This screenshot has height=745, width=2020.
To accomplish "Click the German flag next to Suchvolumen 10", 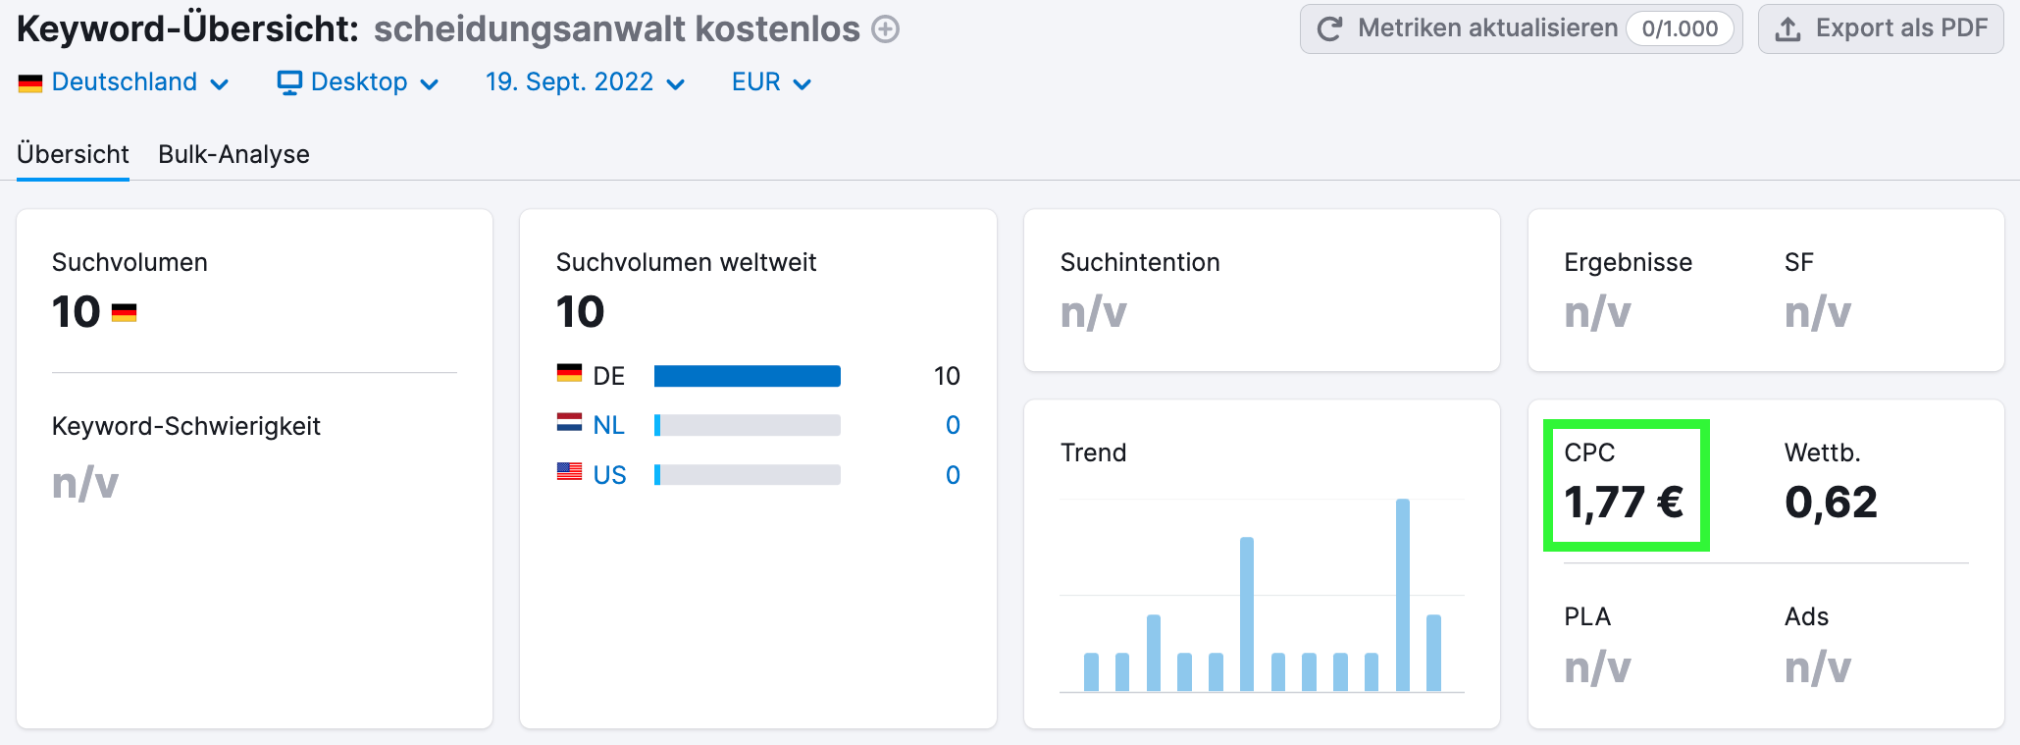I will pos(124,313).
